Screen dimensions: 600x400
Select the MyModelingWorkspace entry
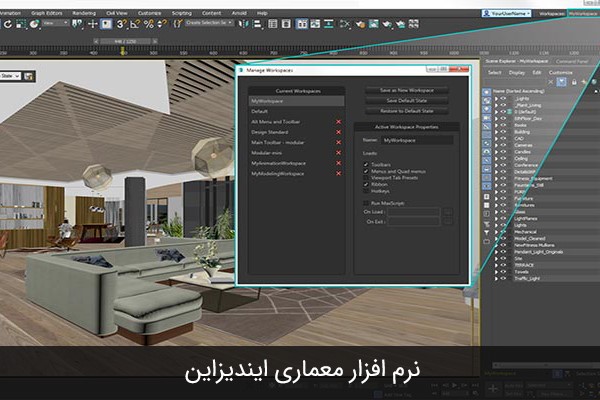[x=296, y=173]
